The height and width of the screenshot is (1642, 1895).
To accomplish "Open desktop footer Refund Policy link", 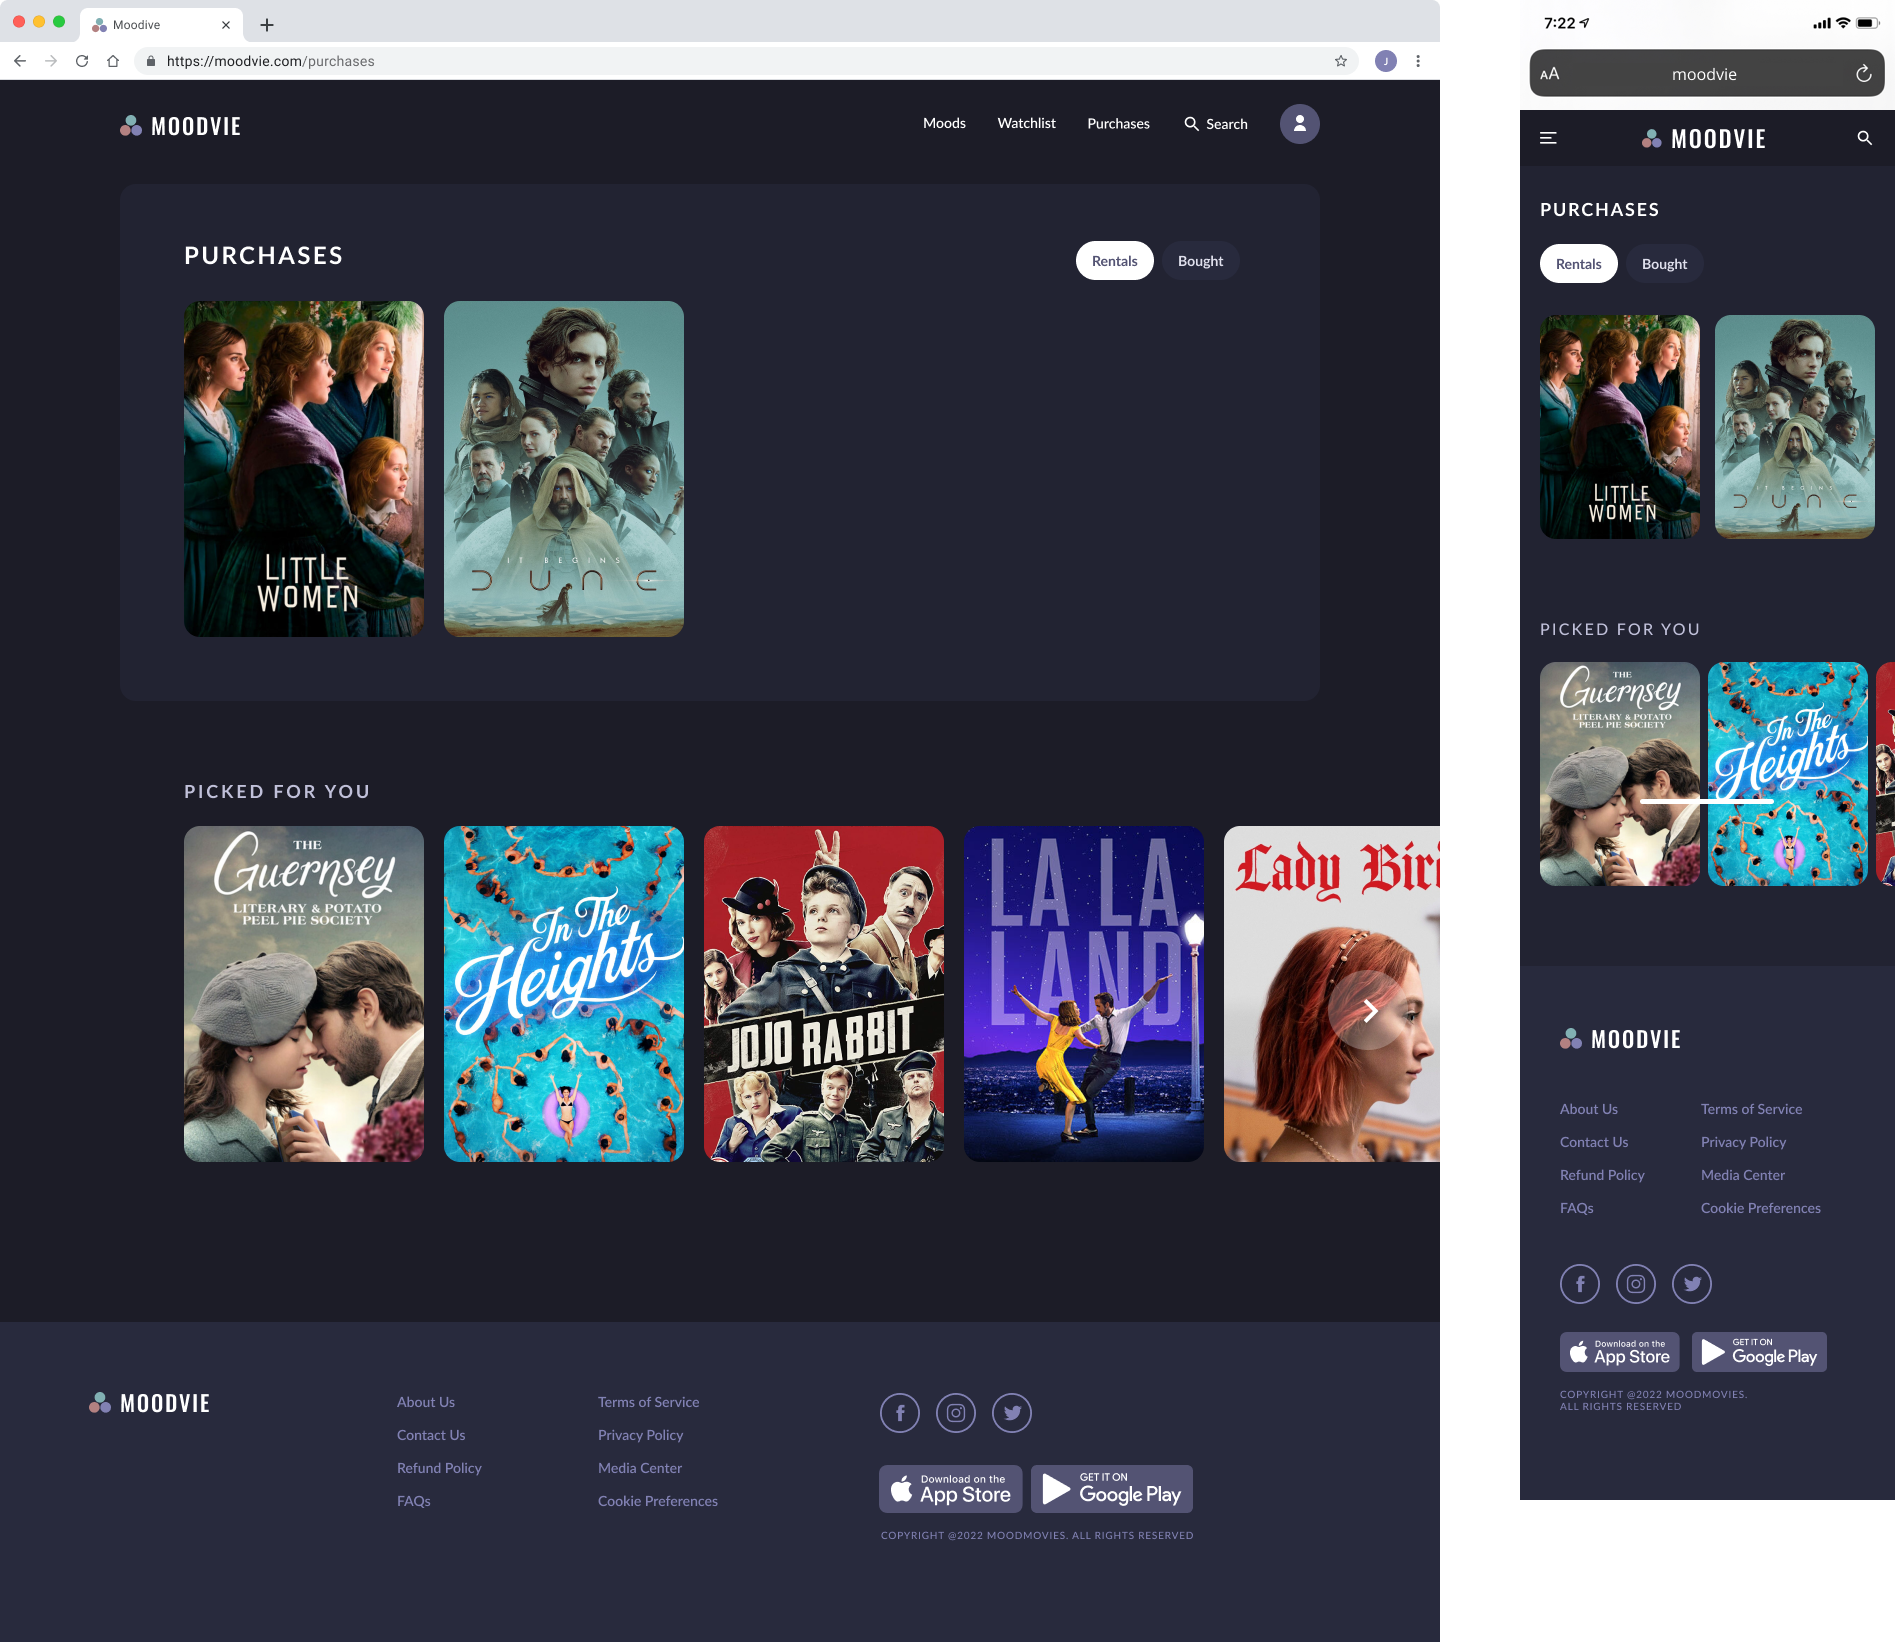I will [x=439, y=1468].
